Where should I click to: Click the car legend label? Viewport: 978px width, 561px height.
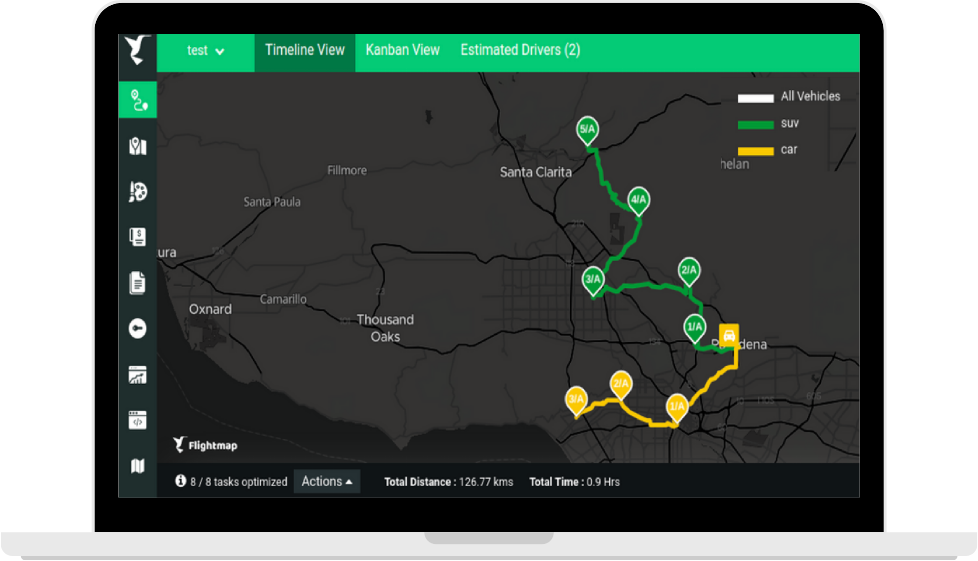(x=789, y=150)
